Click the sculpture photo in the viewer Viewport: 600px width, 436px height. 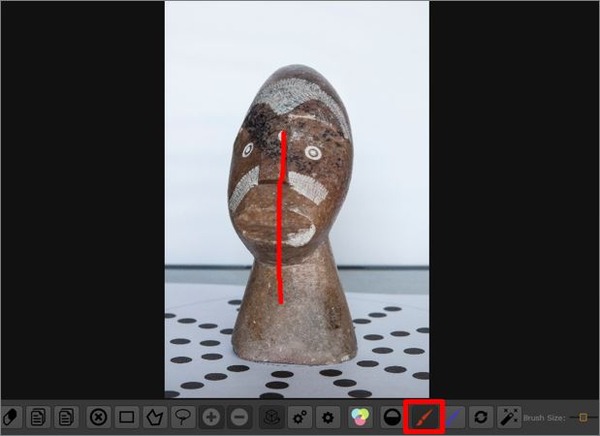coord(297,199)
